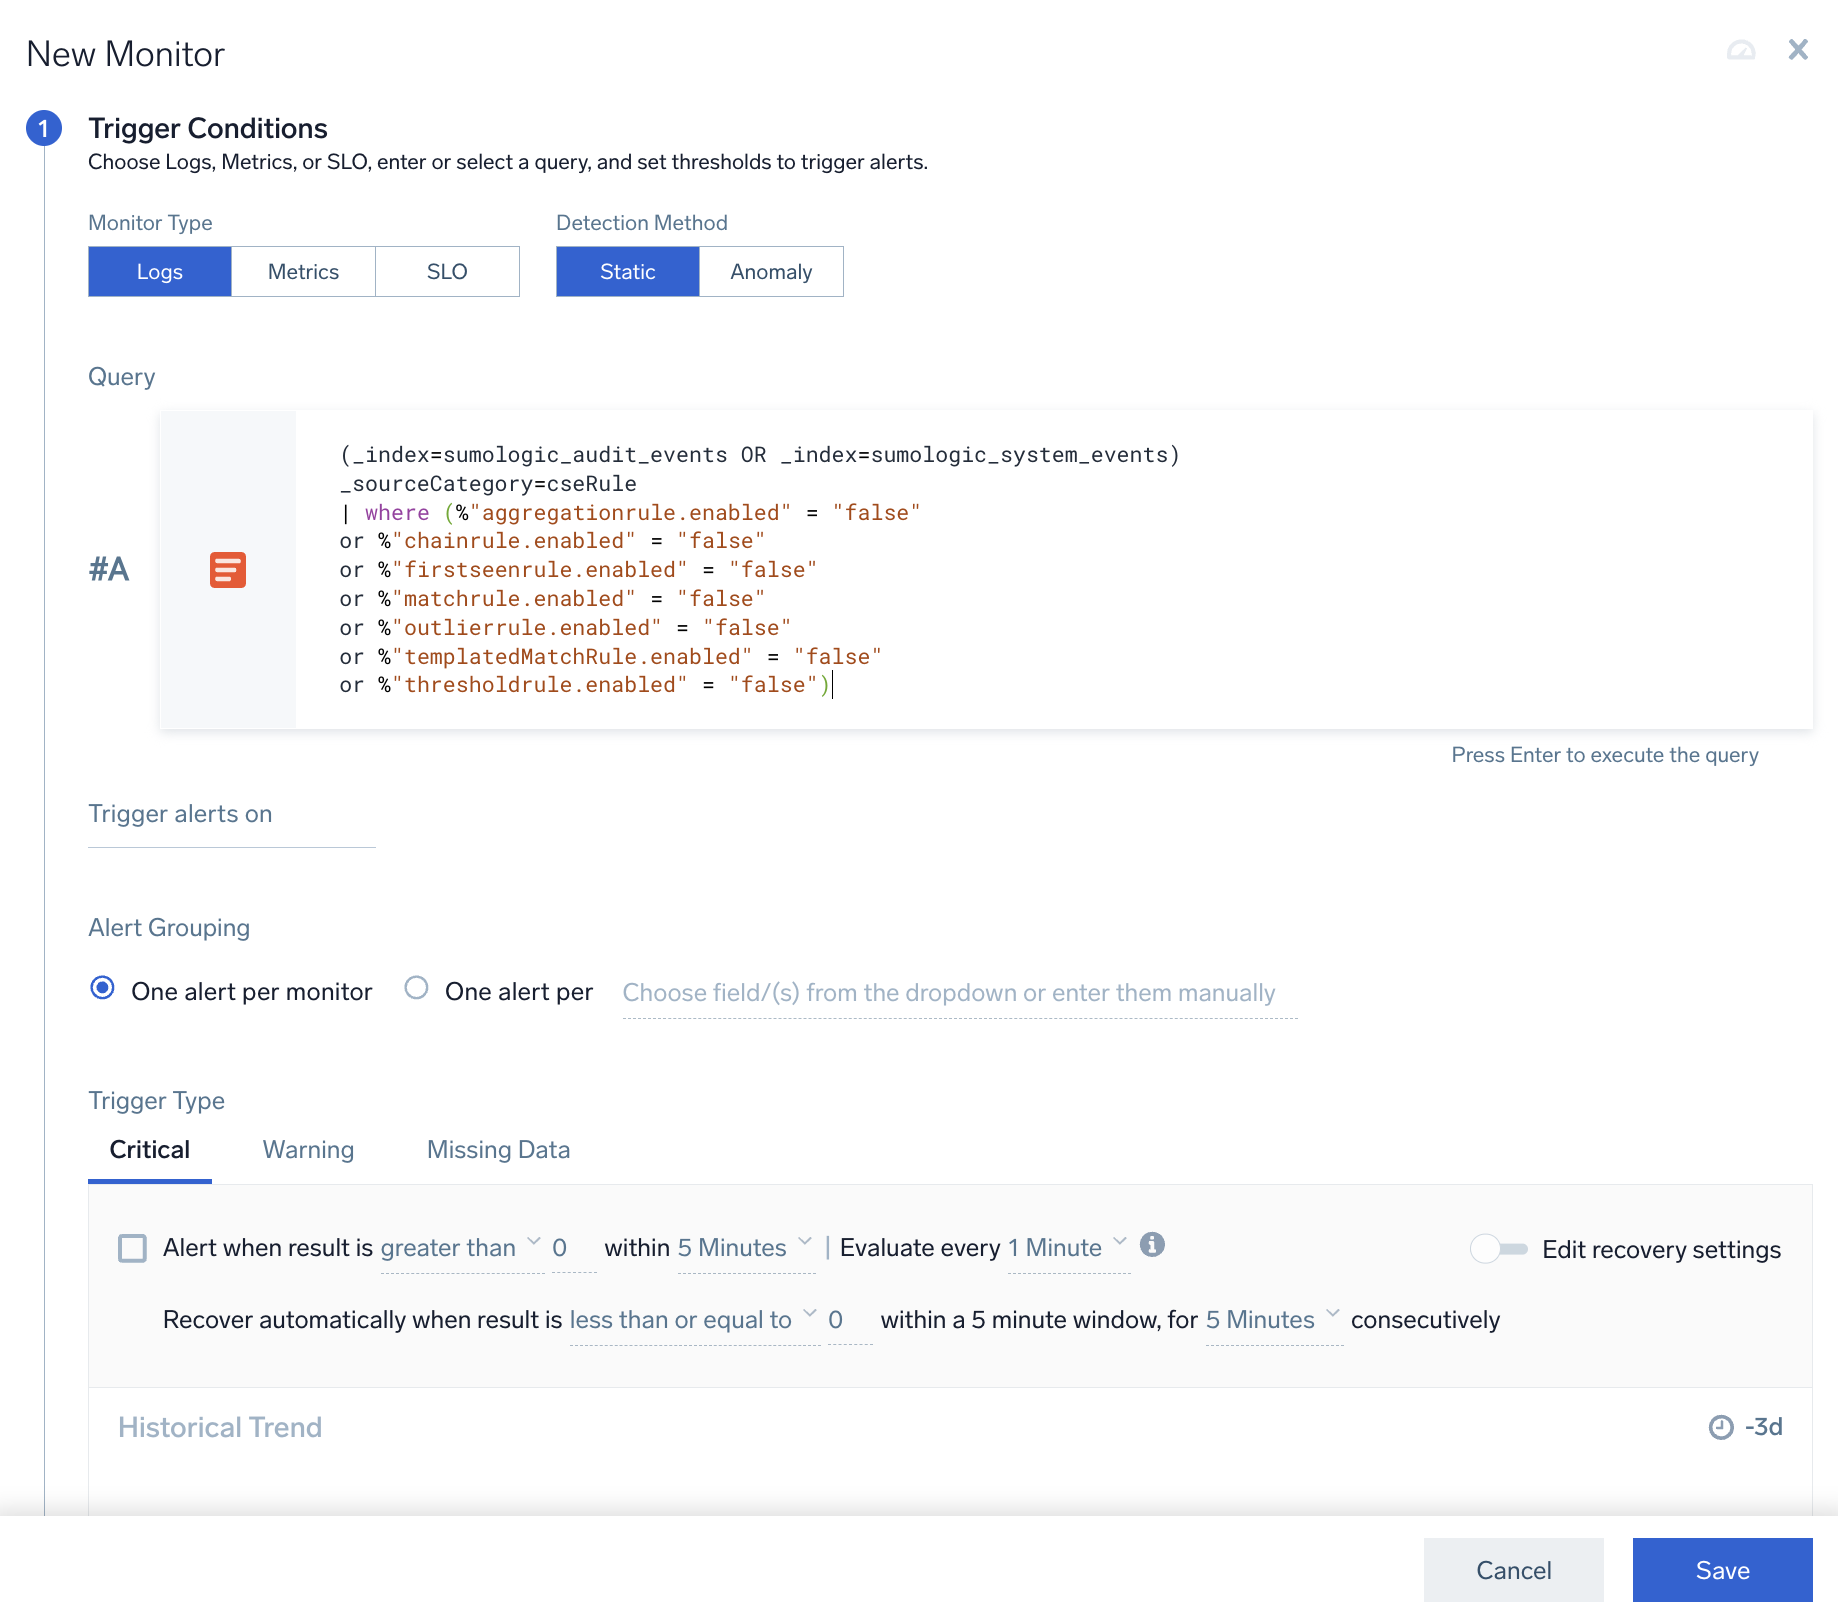
Task: Switch to the Warning trigger tab
Action: click(308, 1149)
